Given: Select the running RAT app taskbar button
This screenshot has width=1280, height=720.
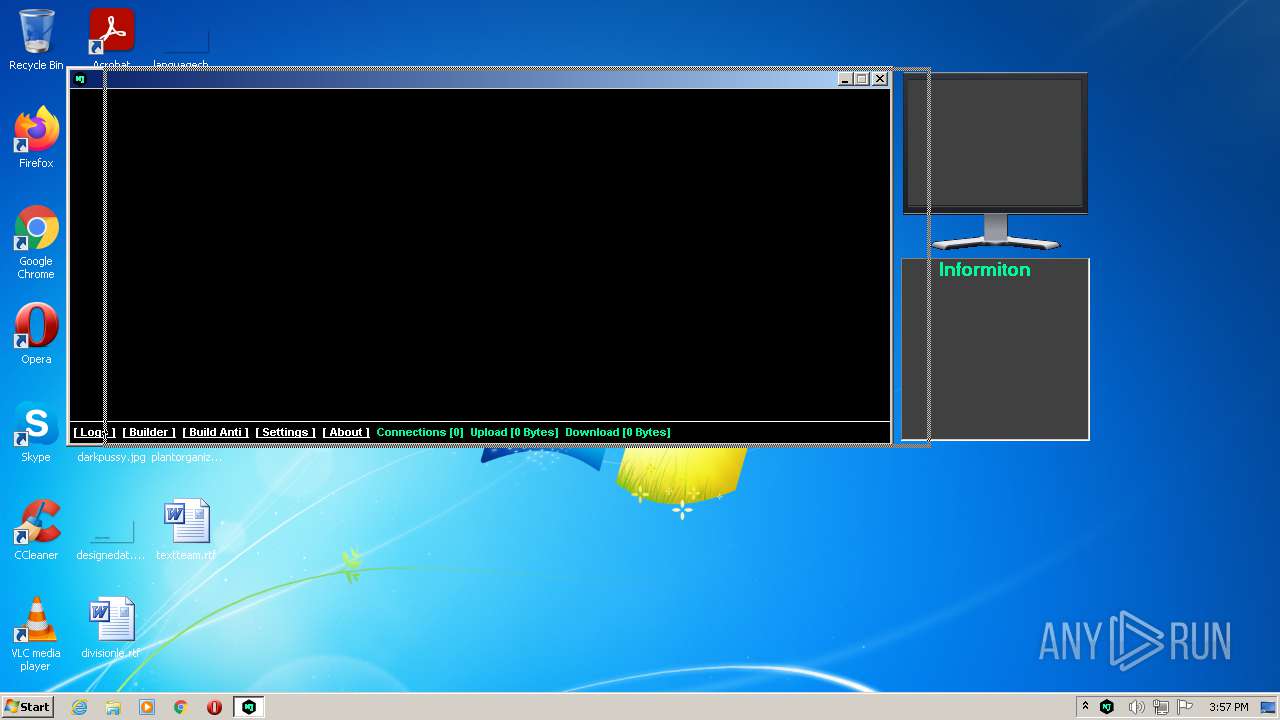Looking at the screenshot, I should [249, 707].
